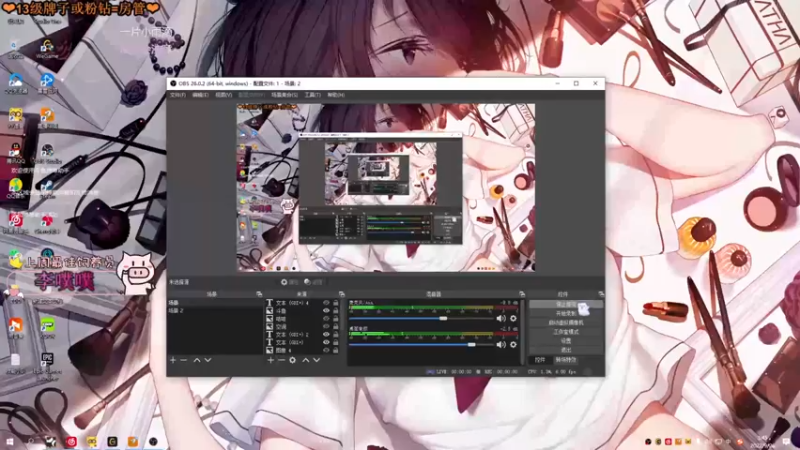Toggle visibility of 文本 (GDI+) 4 source

click(x=326, y=303)
